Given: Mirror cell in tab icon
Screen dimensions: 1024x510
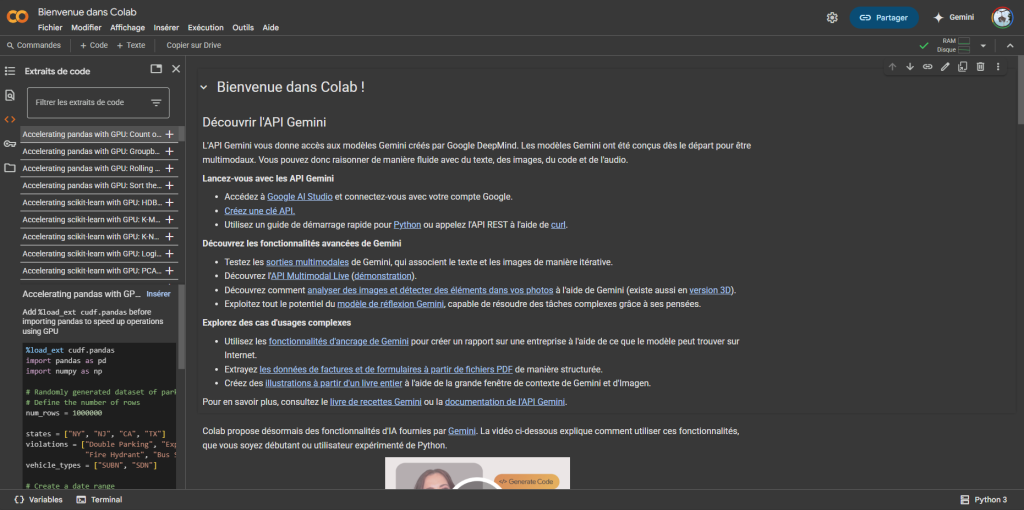Looking at the screenshot, I should tap(963, 67).
